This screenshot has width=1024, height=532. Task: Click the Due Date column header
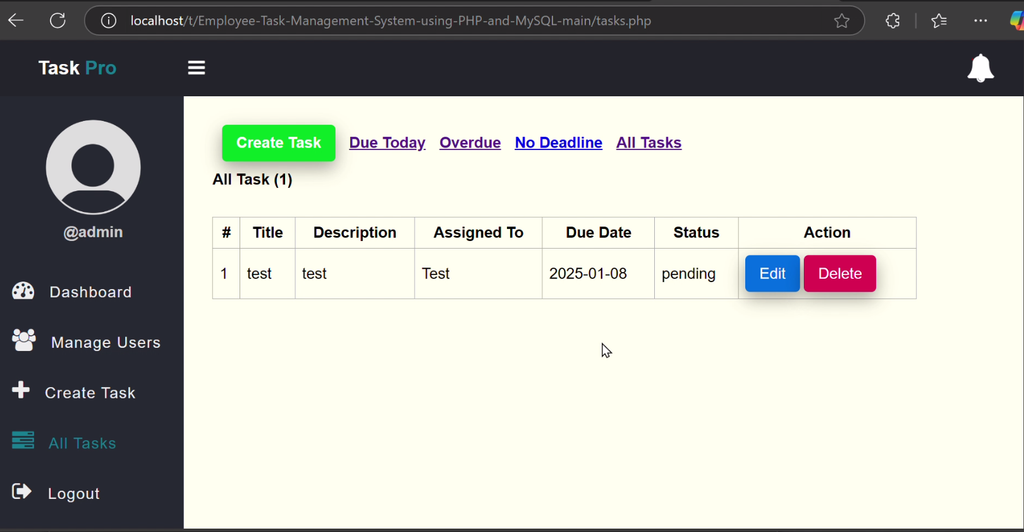[598, 232]
